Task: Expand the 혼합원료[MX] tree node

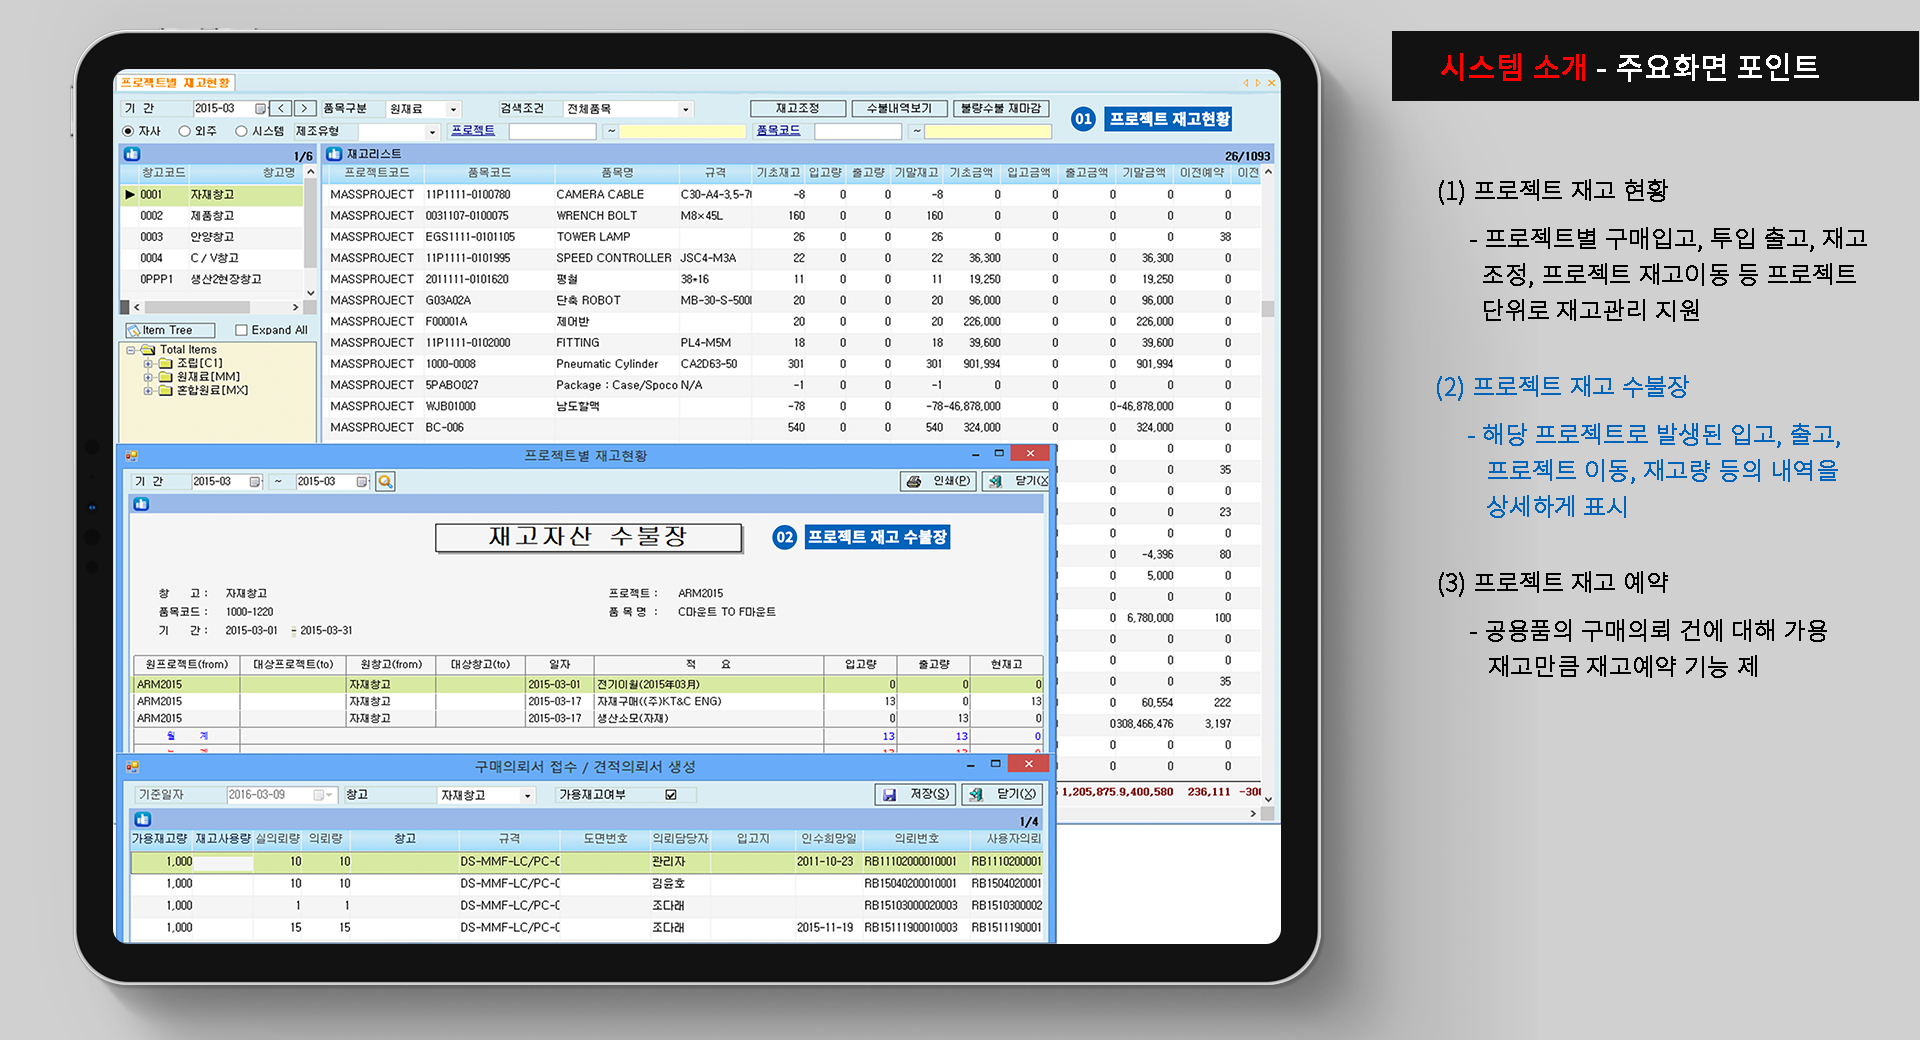Action: 148,390
